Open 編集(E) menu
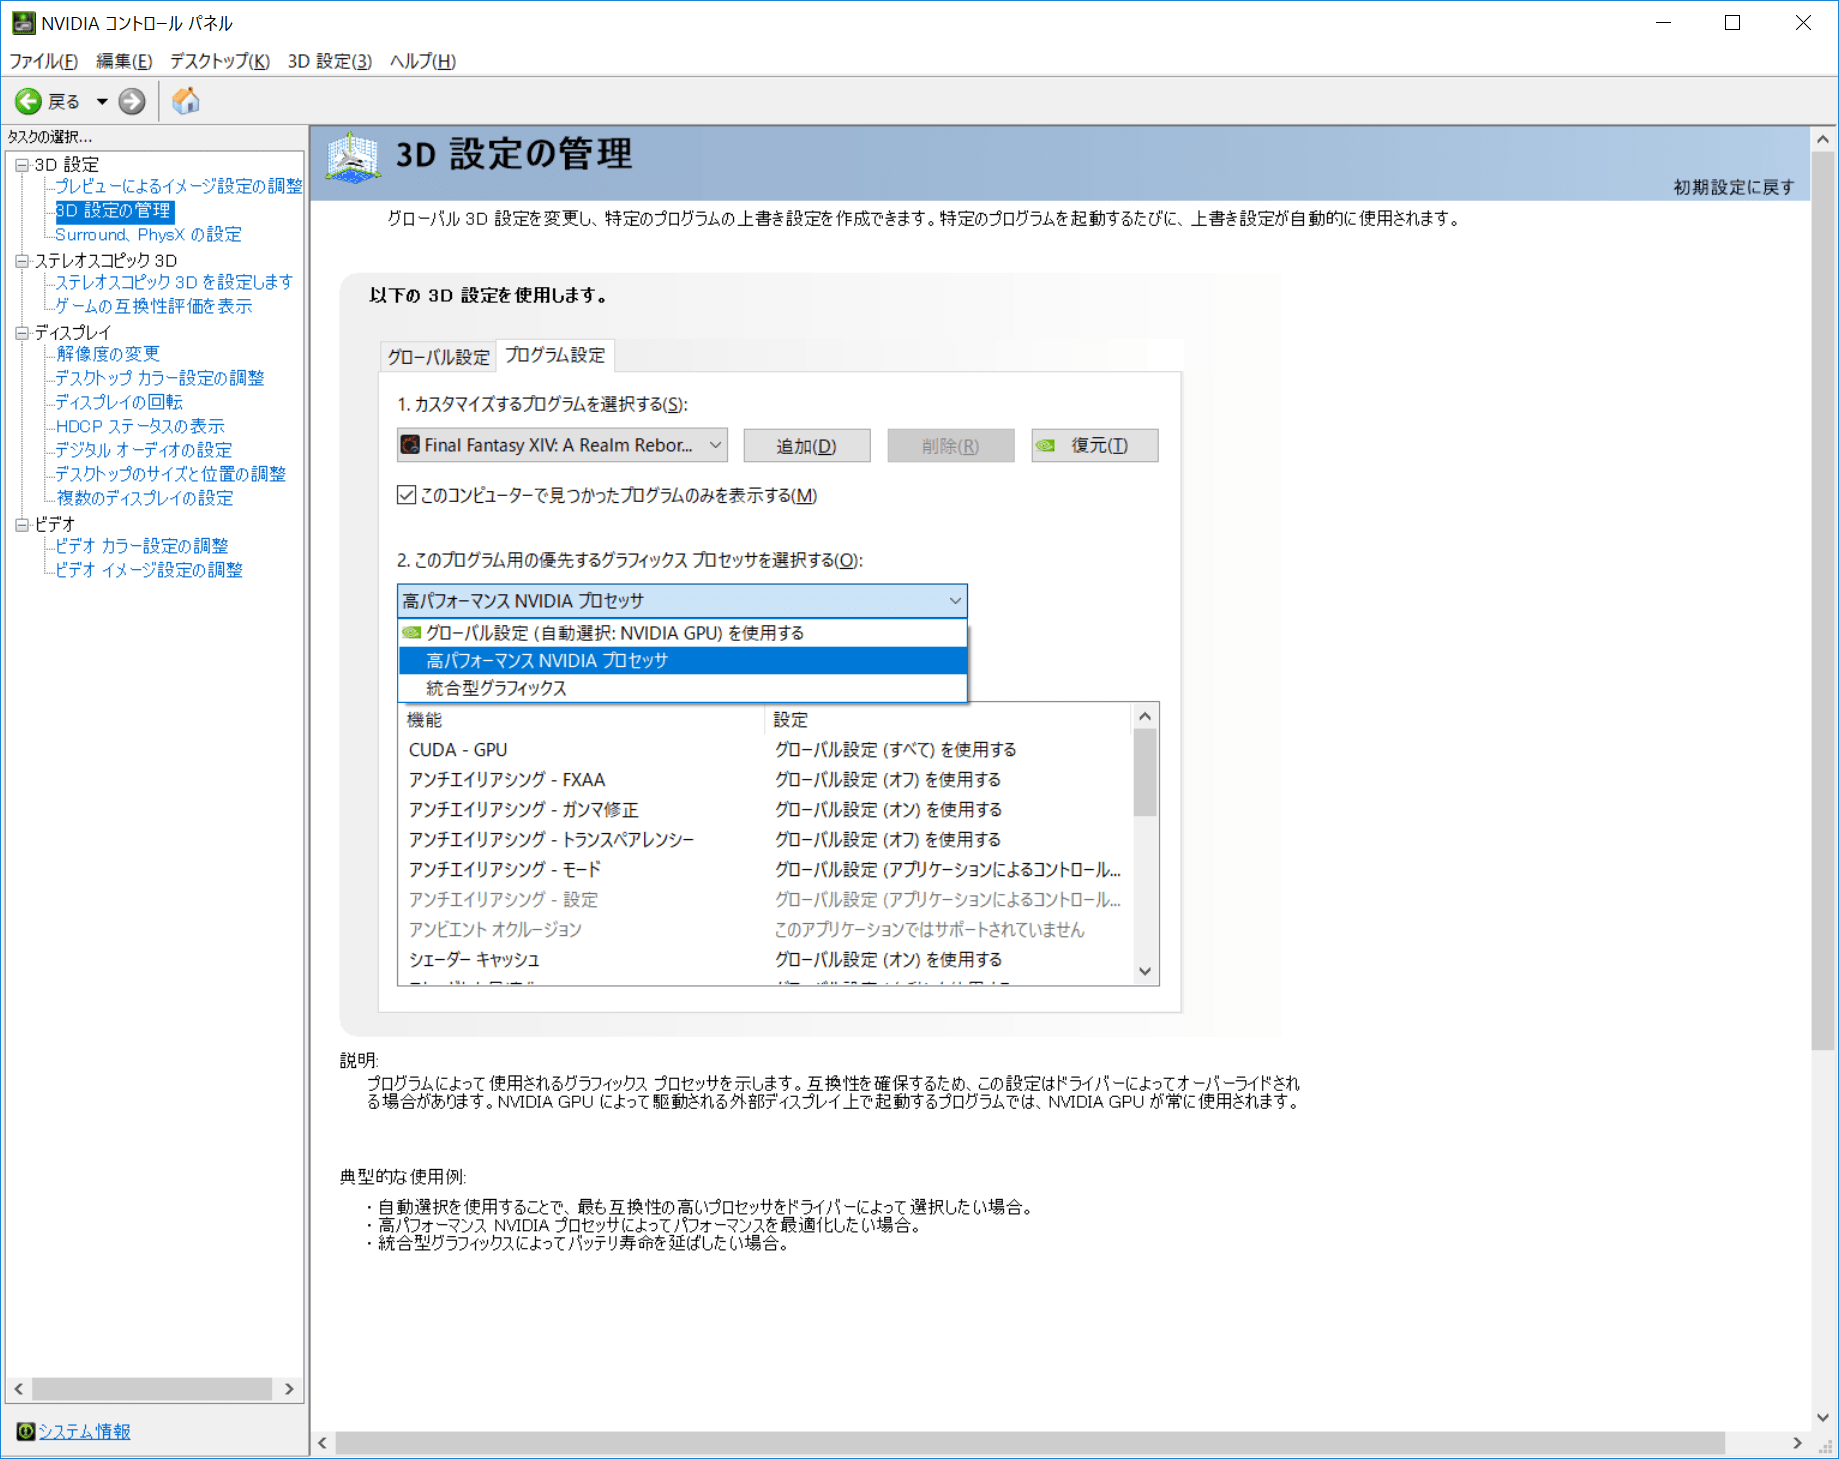1839x1459 pixels. point(124,61)
